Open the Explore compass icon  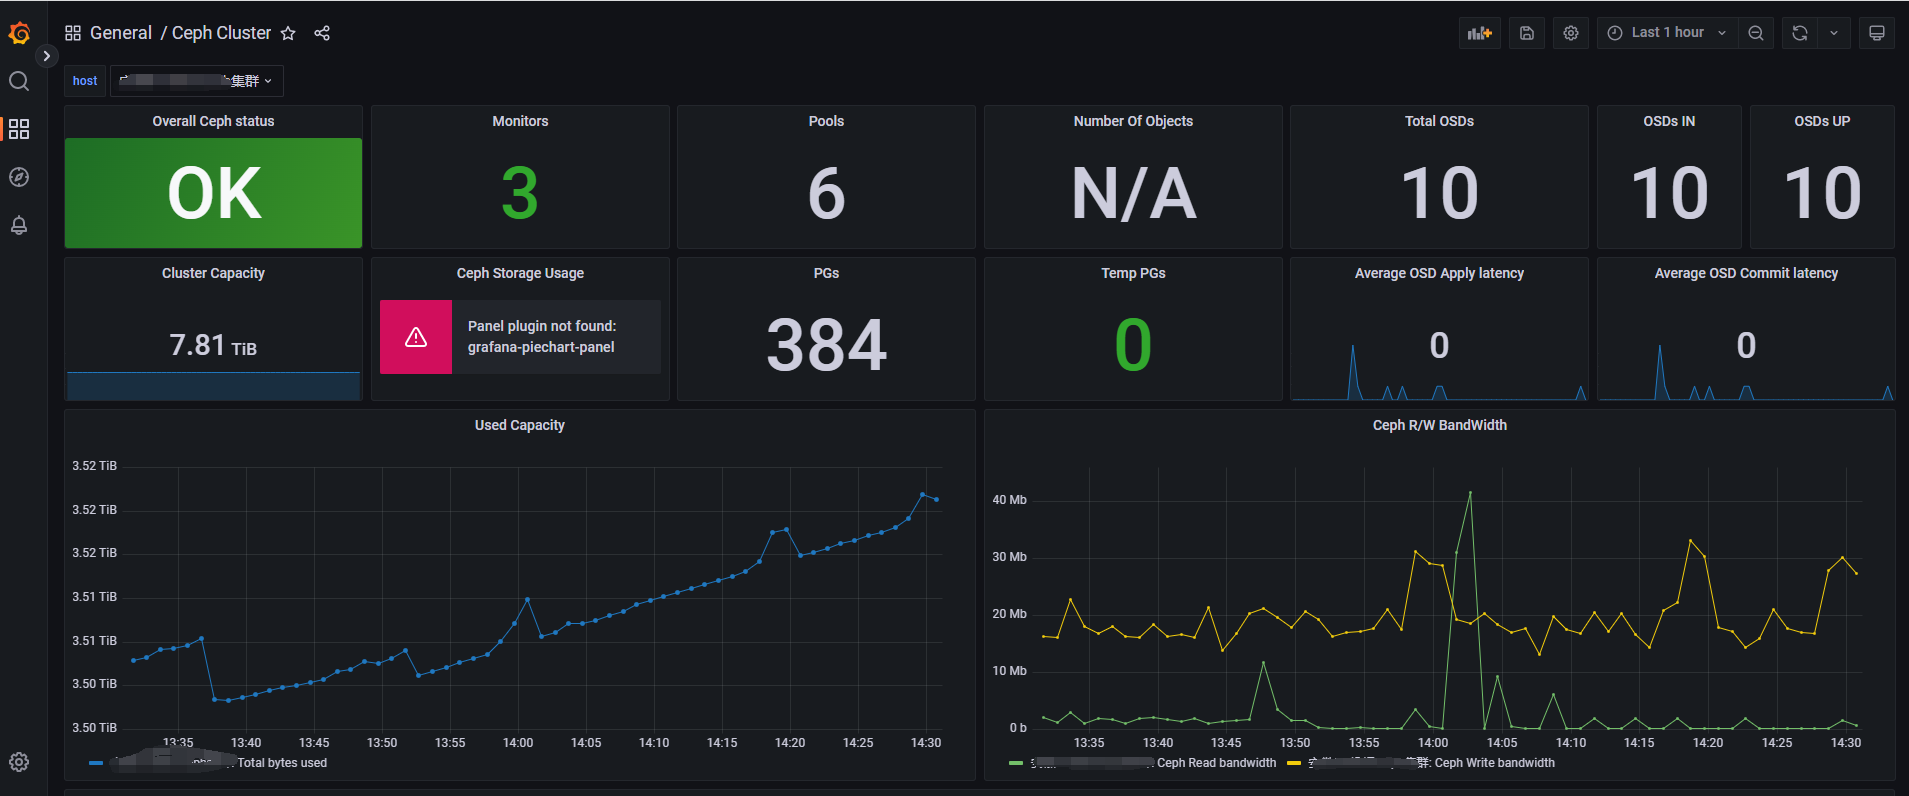coord(19,177)
